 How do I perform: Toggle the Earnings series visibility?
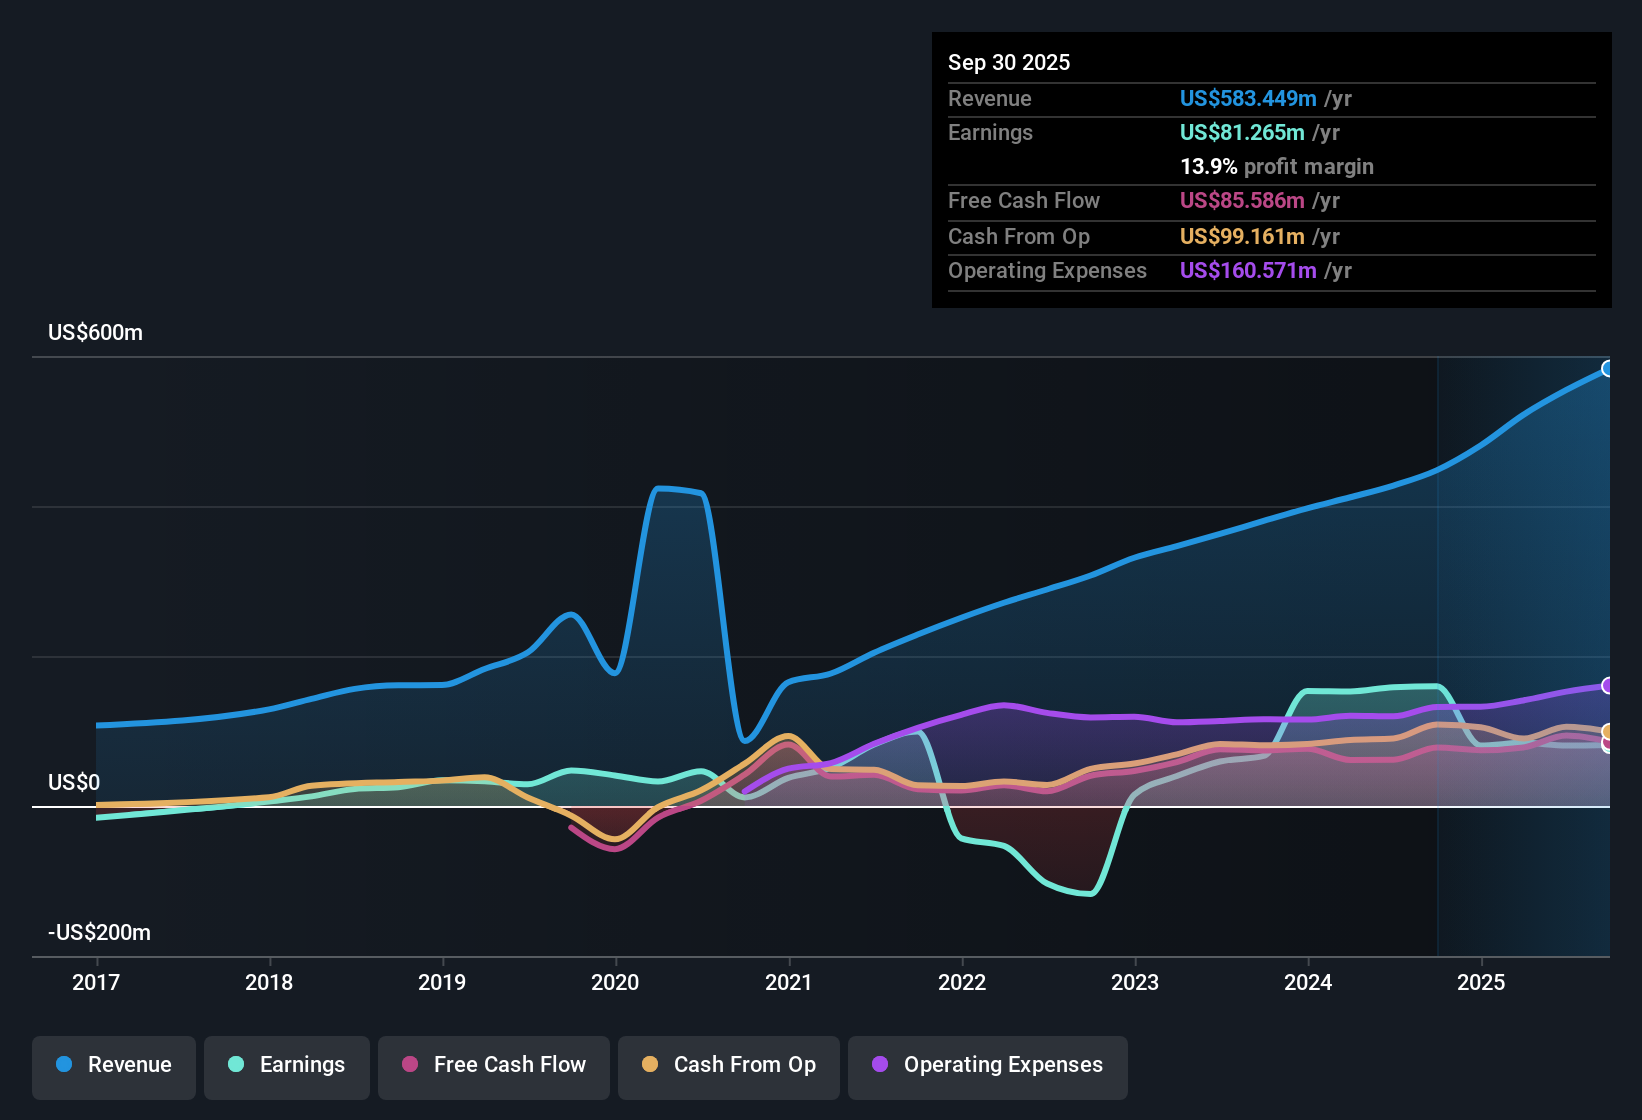click(286, 1065)
